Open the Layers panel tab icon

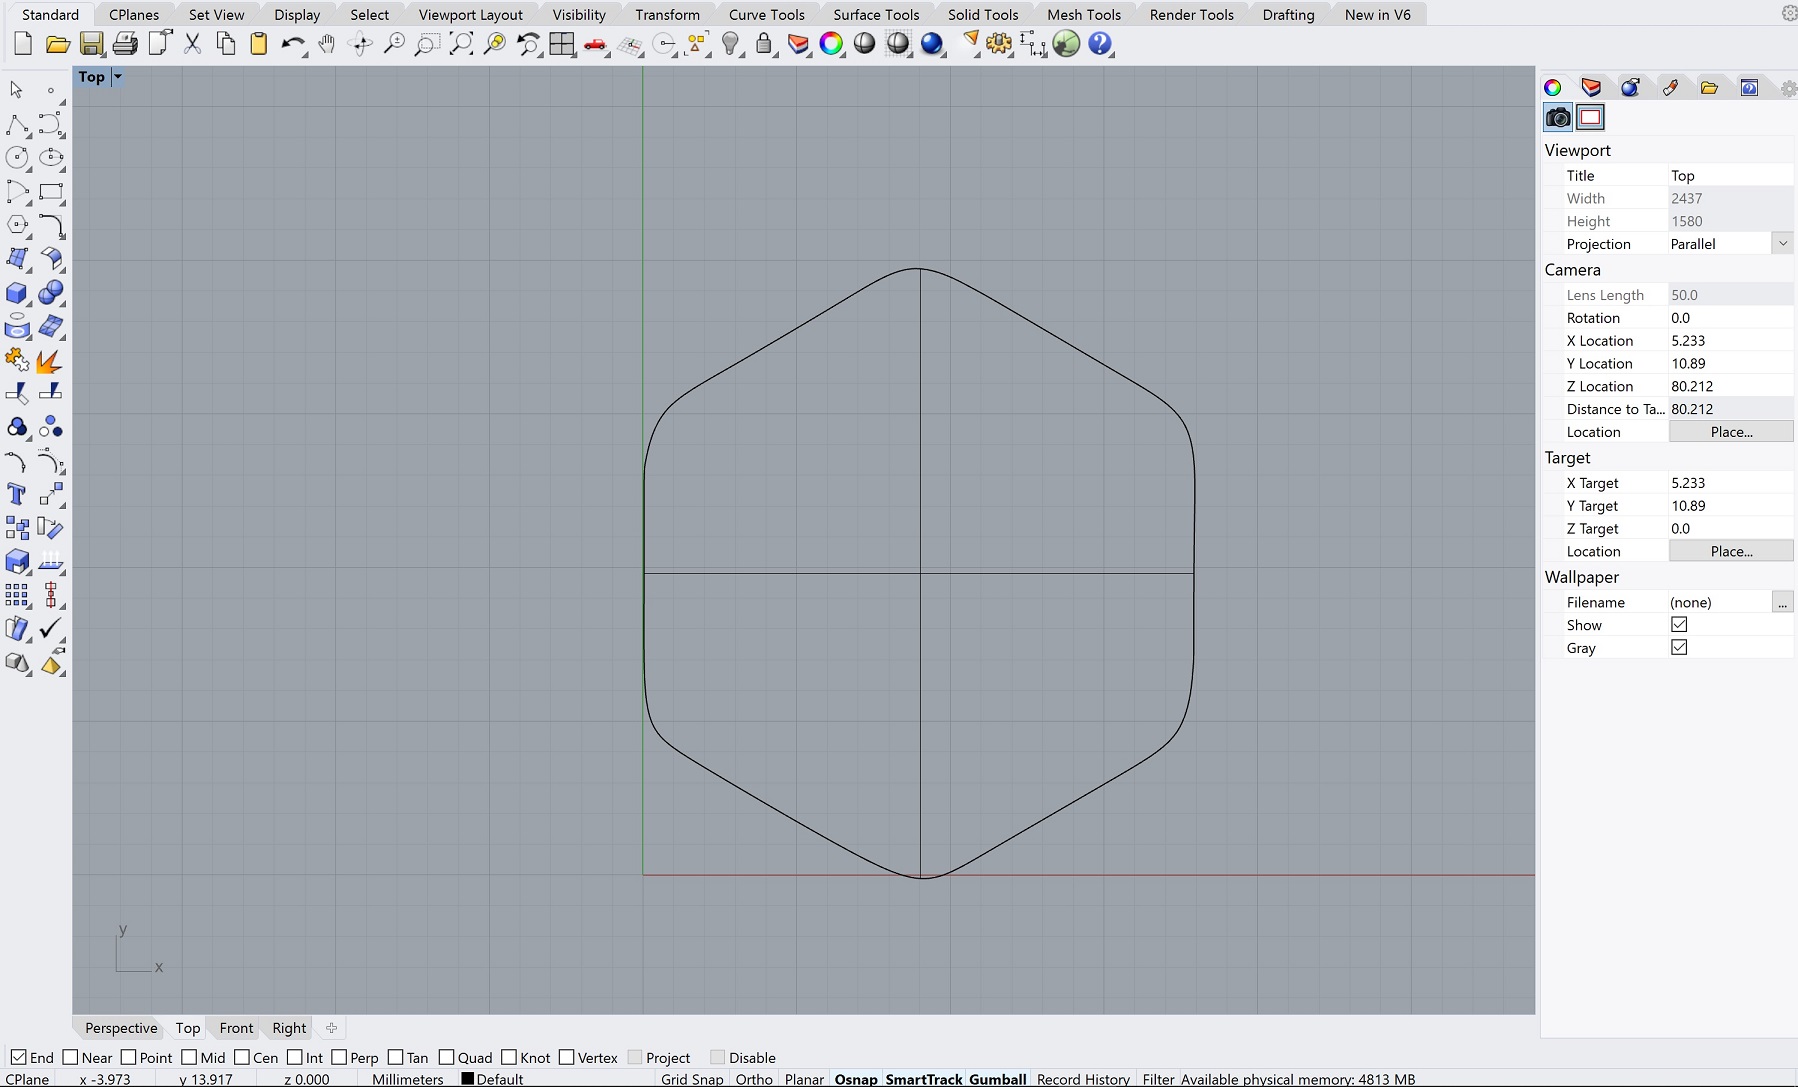click(1591, 87)
